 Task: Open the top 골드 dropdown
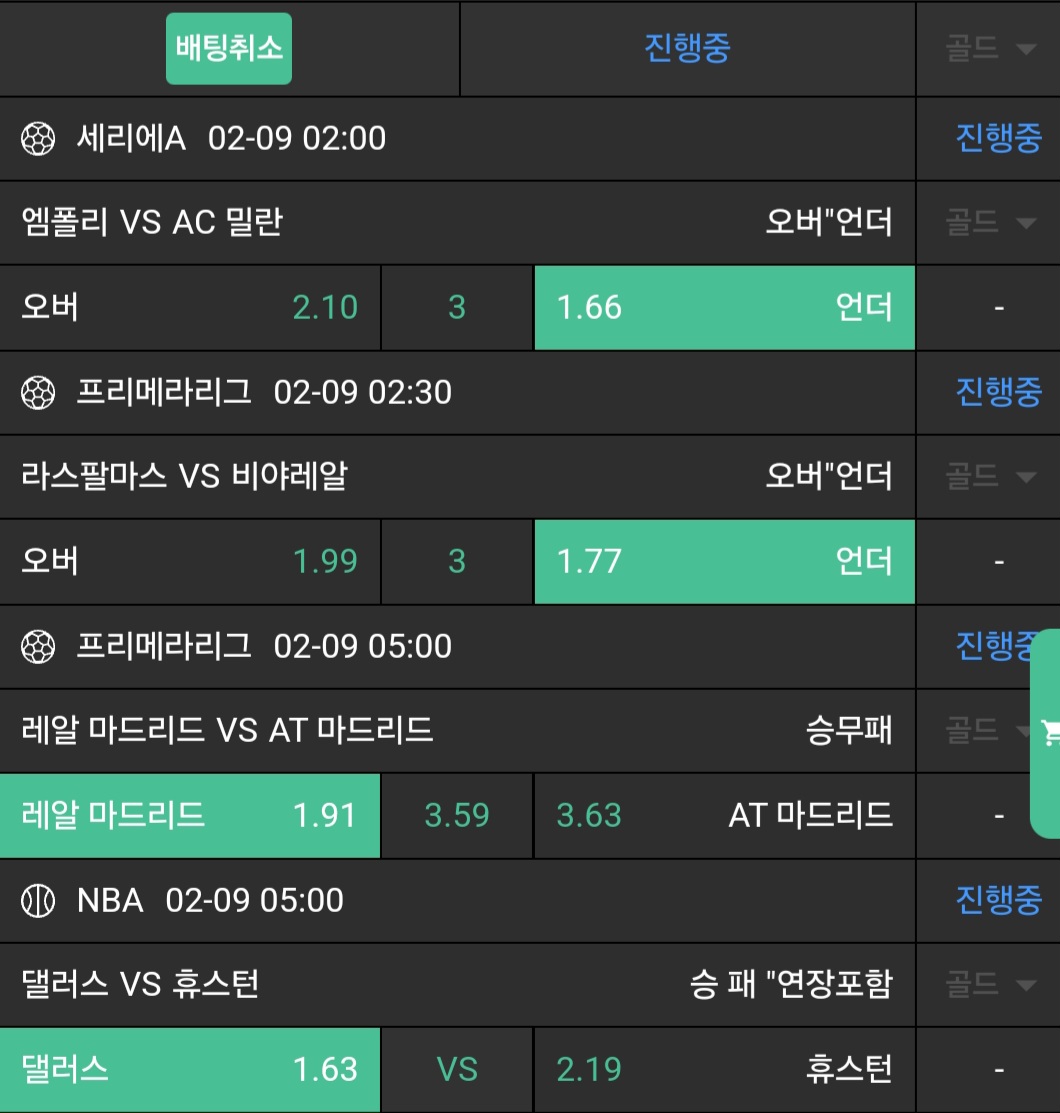point(988,49)
